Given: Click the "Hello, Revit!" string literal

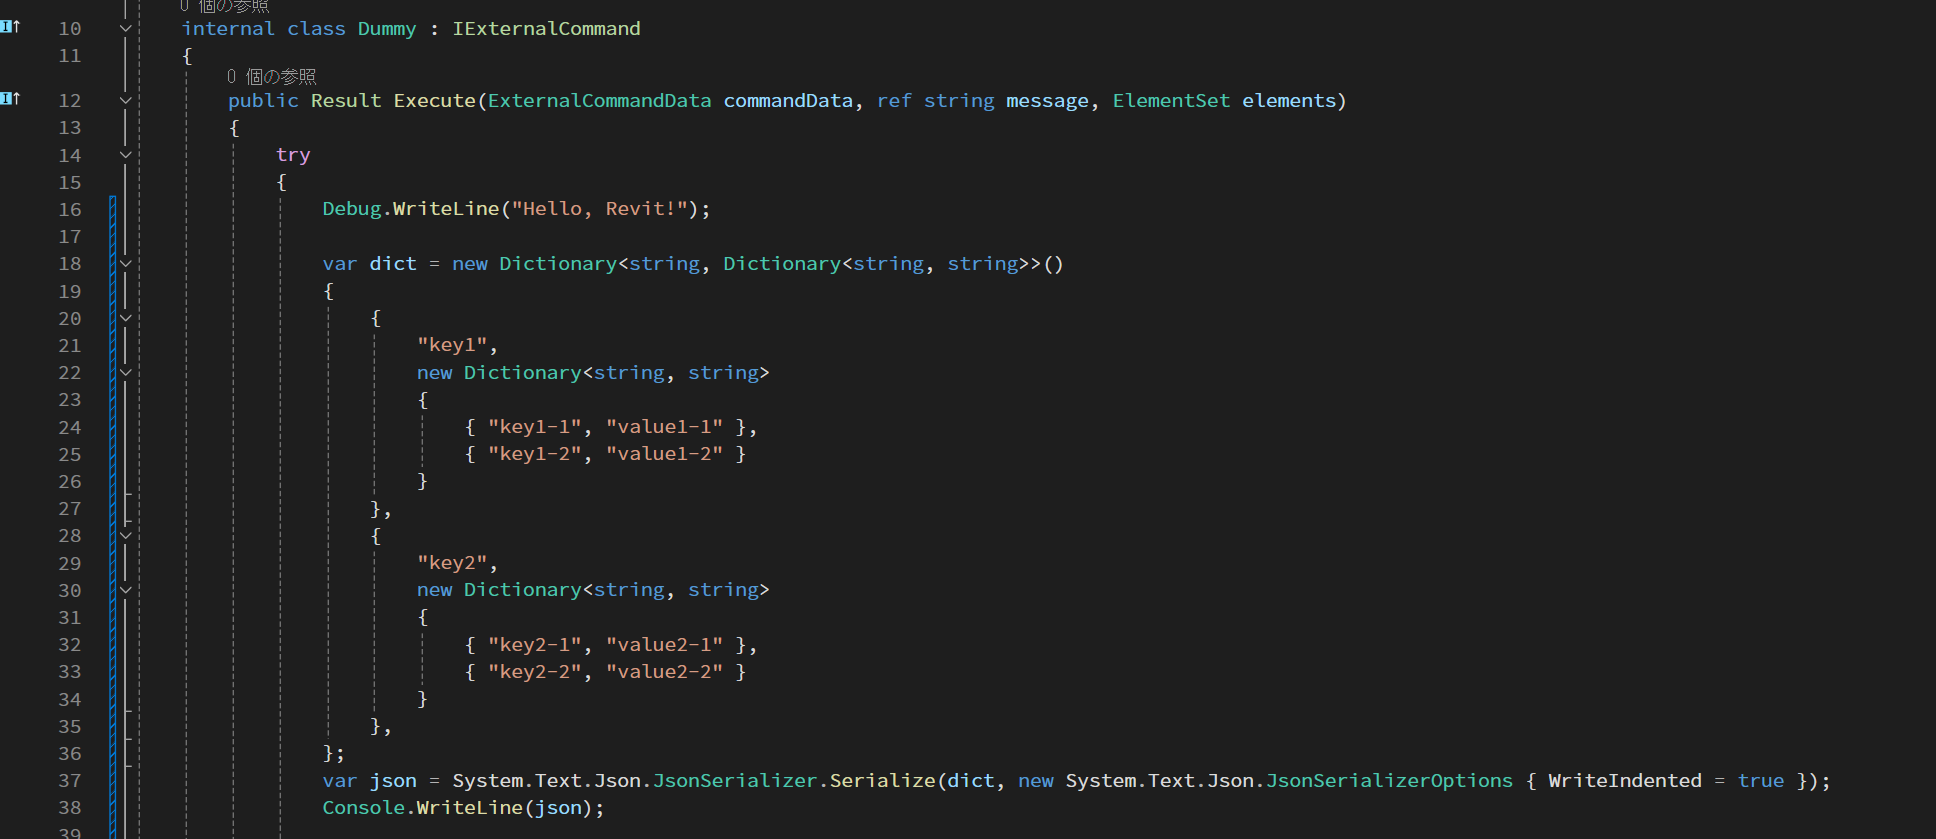Looking at the screenshot, I should (599, 209).
